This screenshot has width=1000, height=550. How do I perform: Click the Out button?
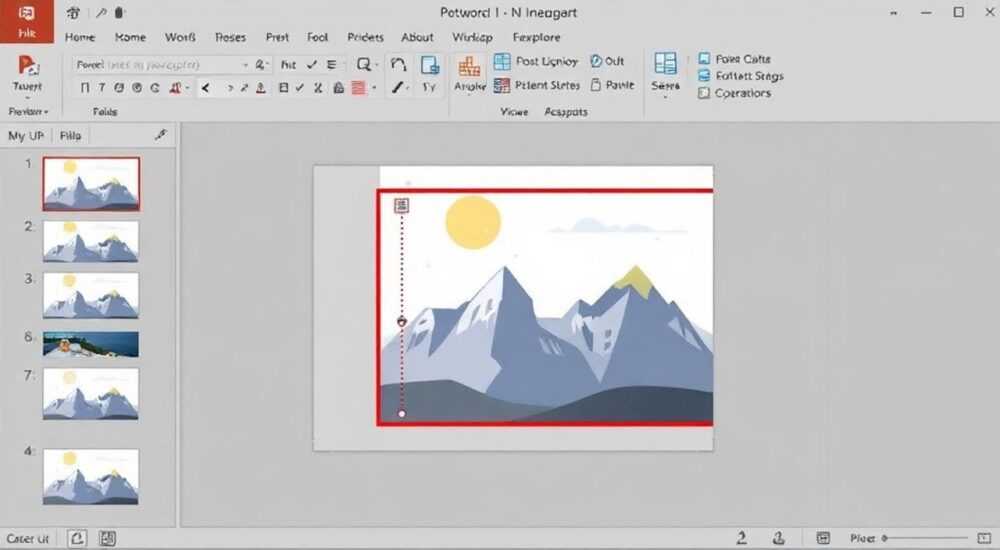pos(607,61)
